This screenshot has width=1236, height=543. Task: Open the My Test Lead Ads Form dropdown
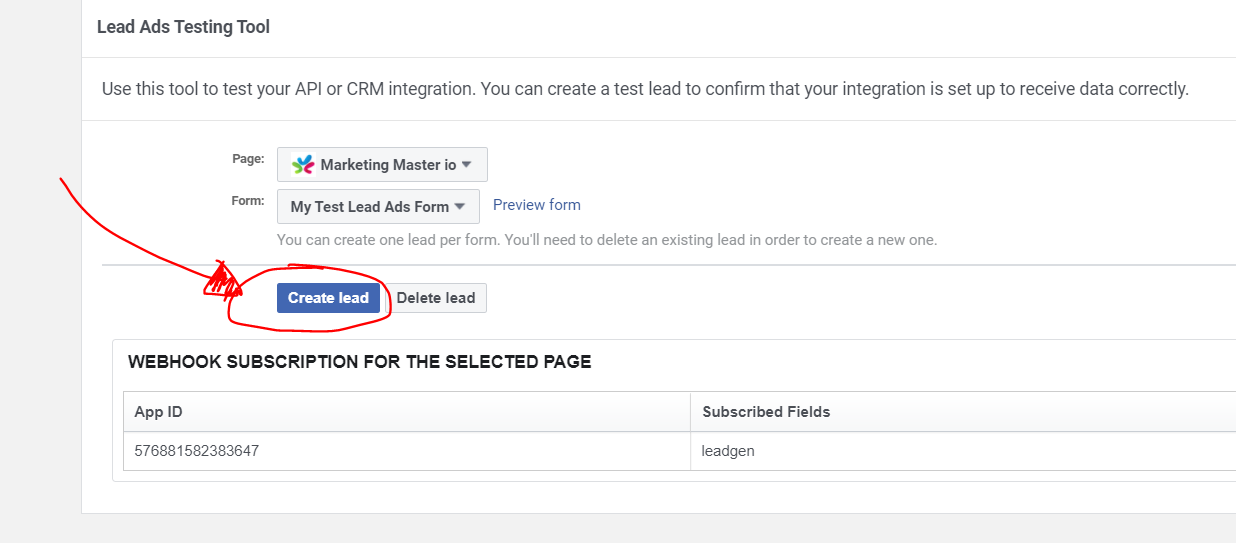click(378, 206)
